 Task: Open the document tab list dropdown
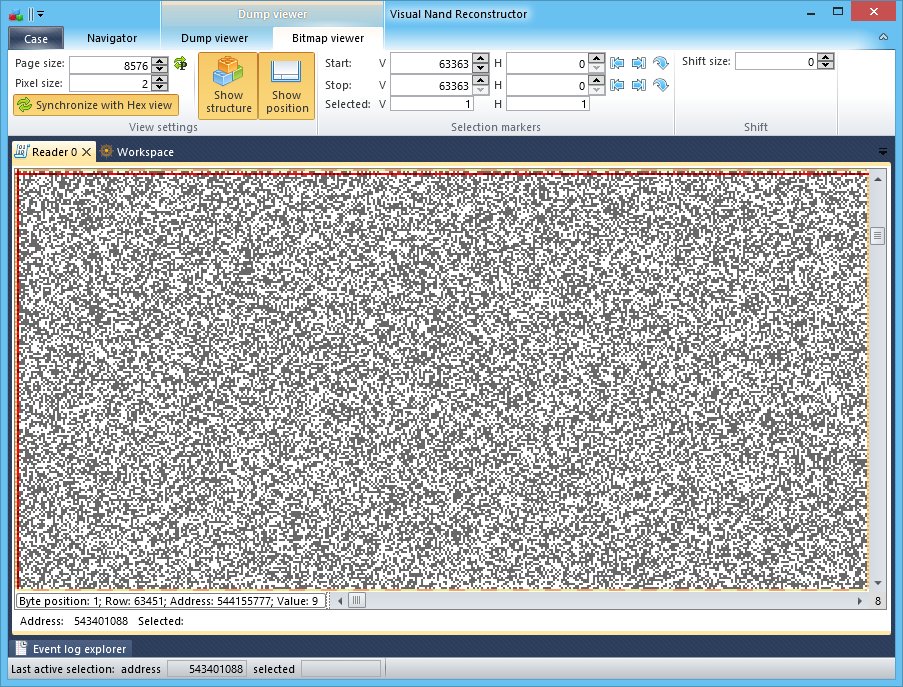[x=882, y=151]
